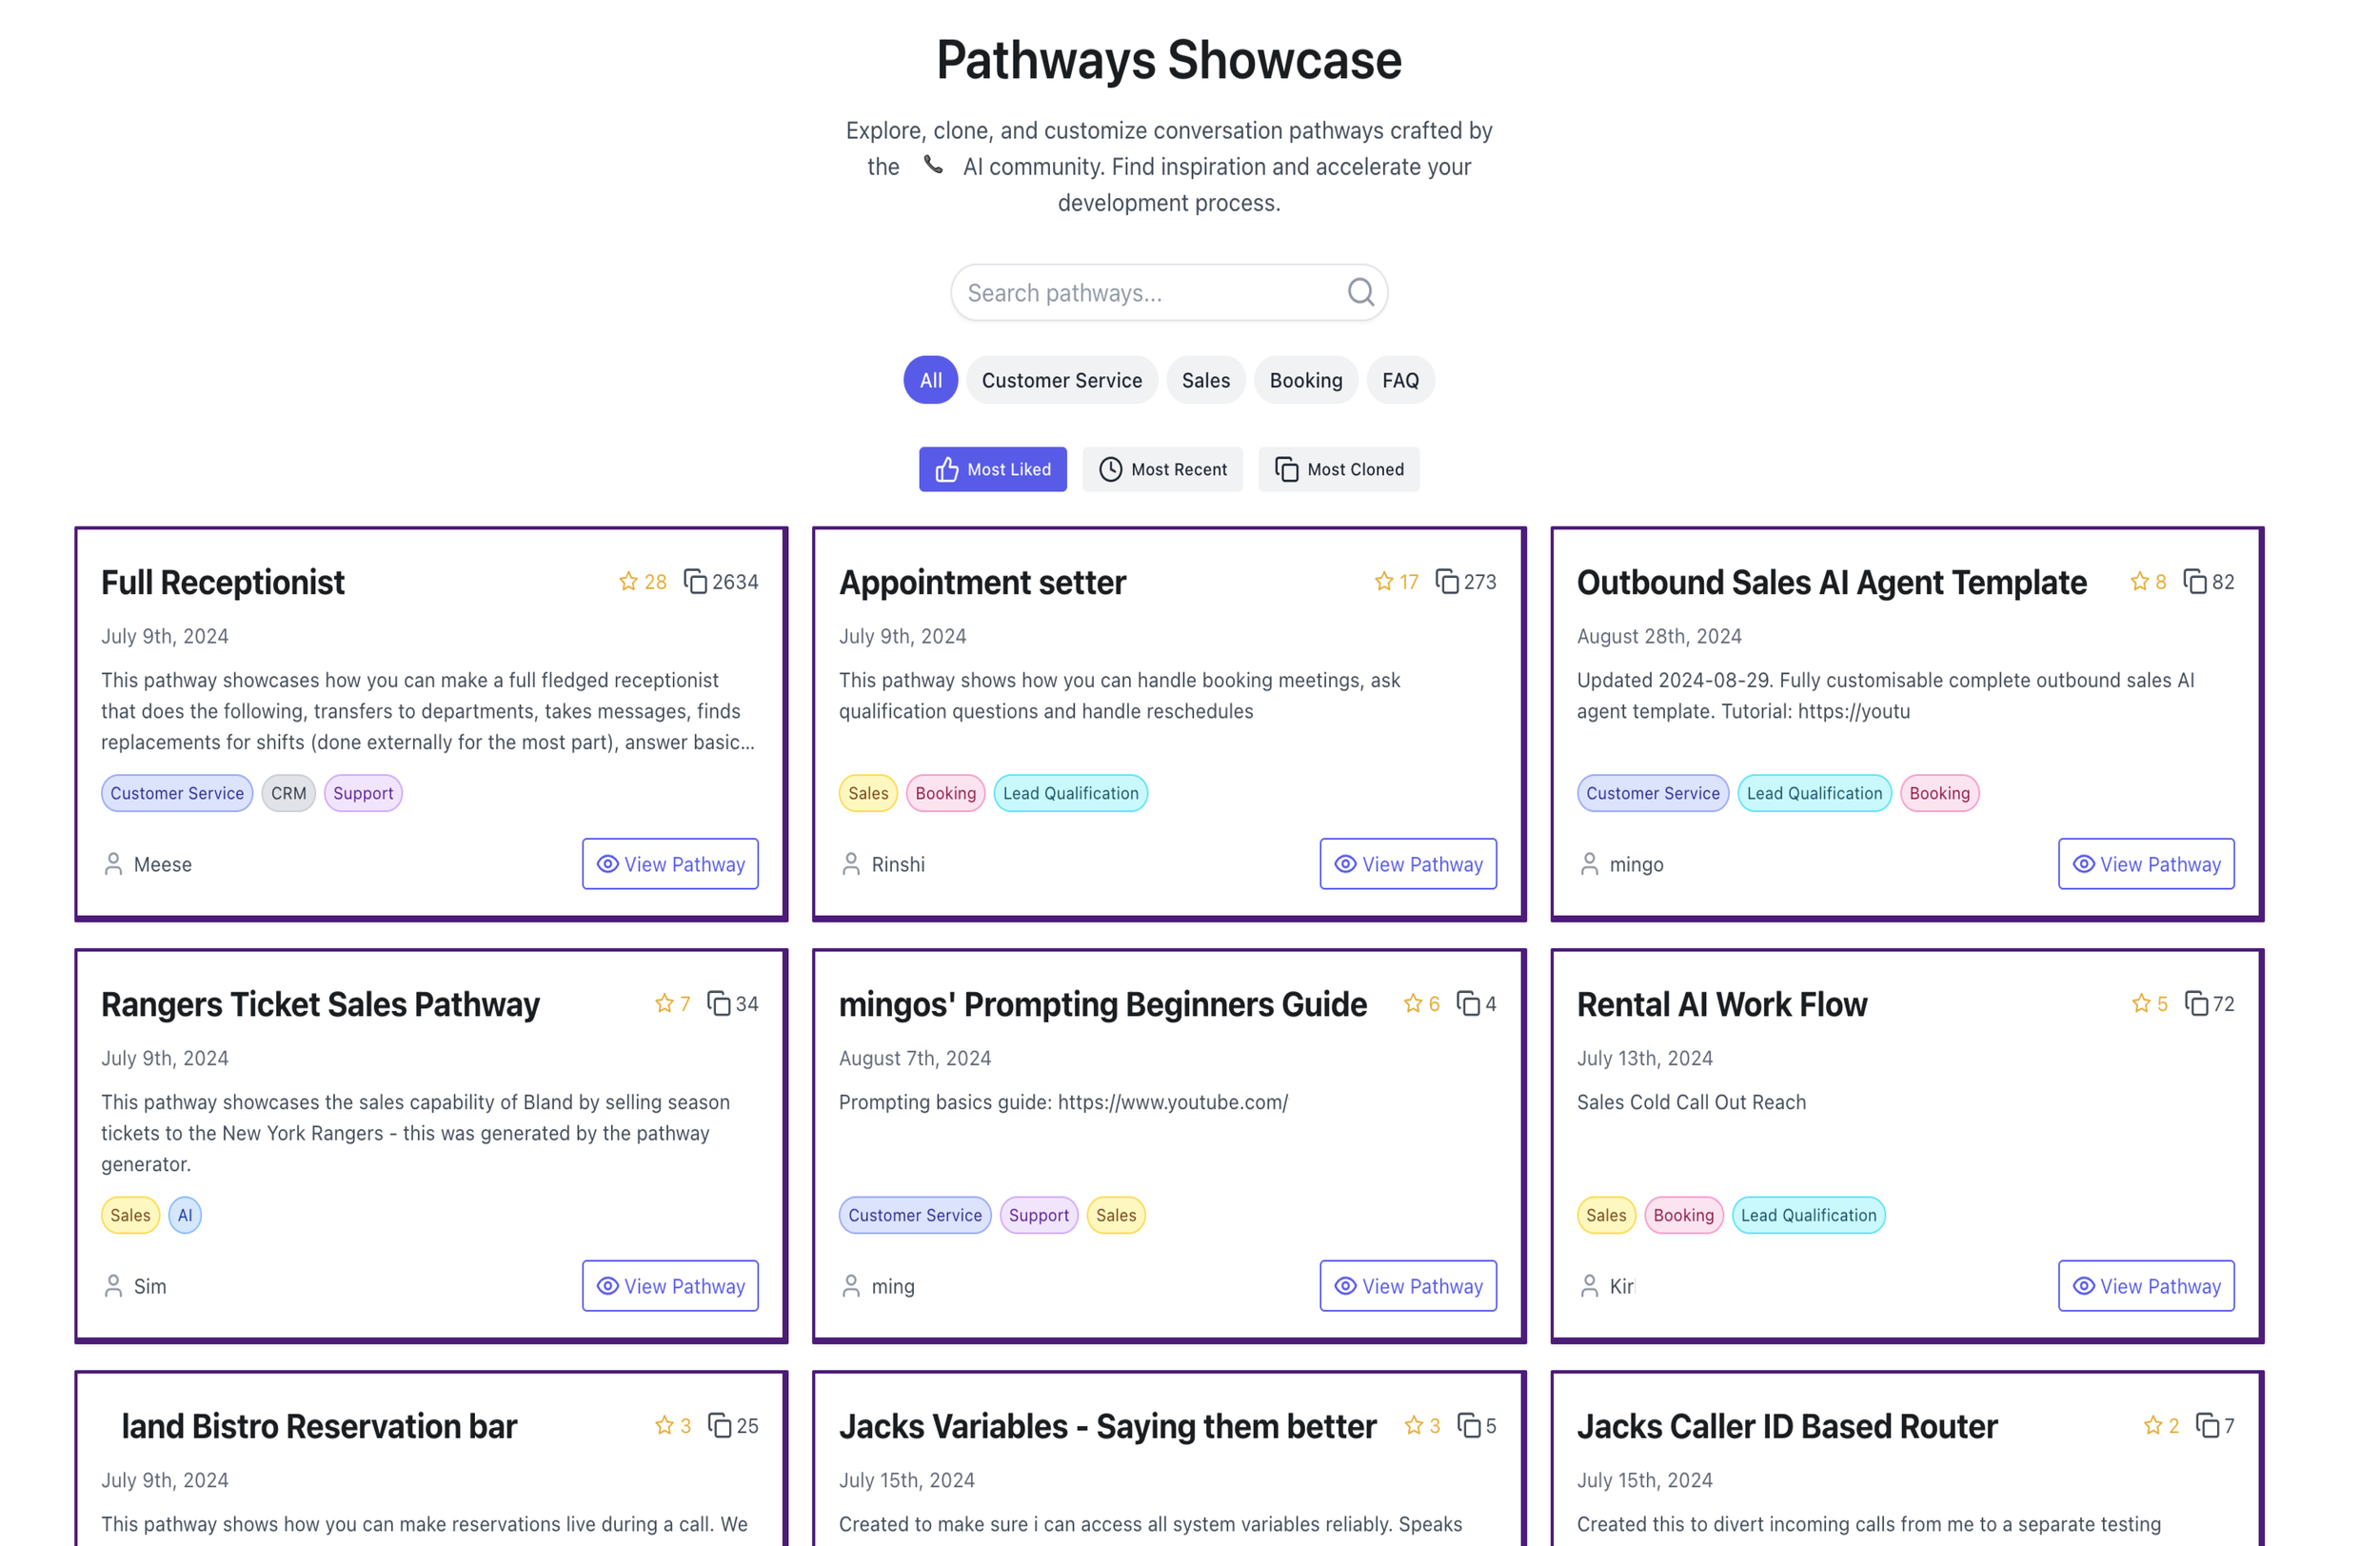Select the All category filter
Viewport: 2380px width, 1546px height.
coord(930,380)
